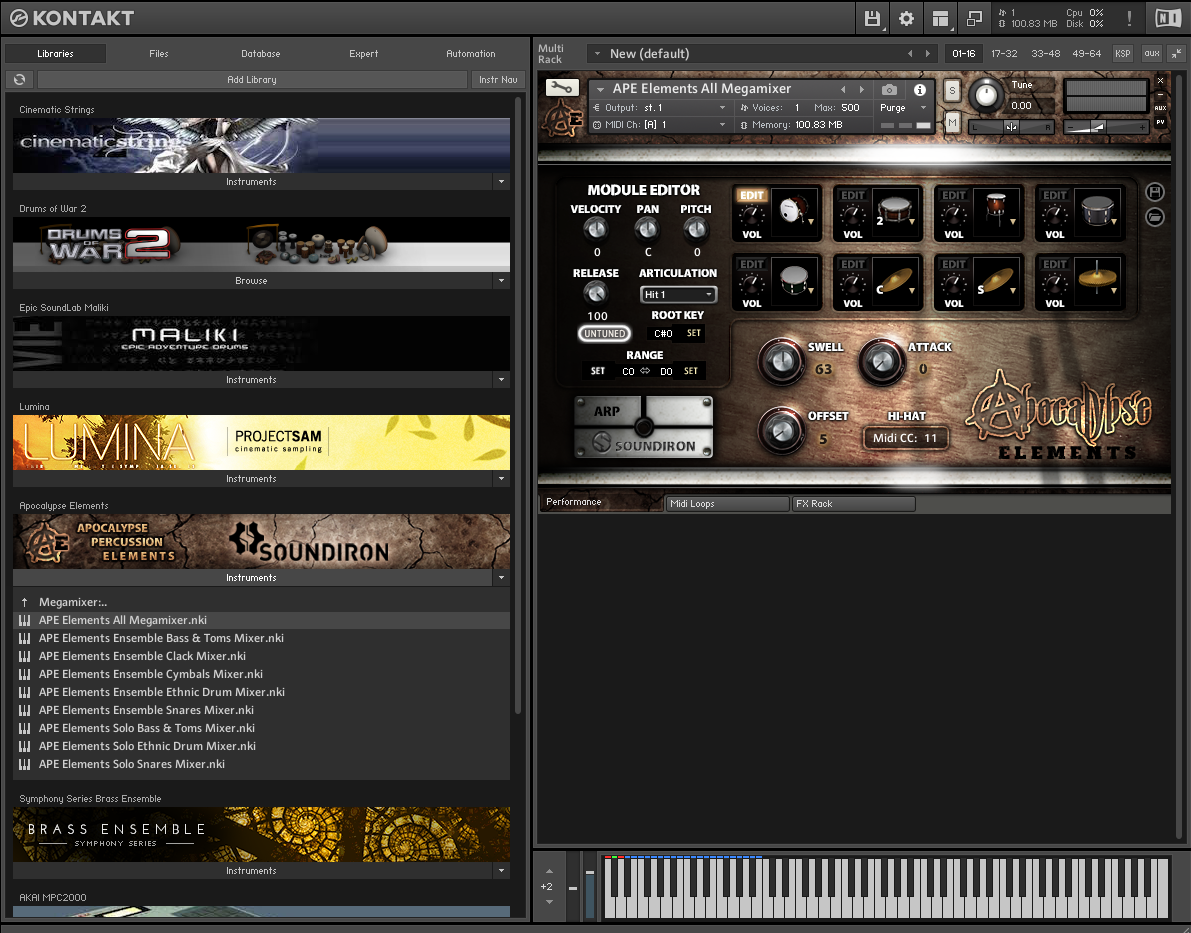Click the instrument volume slider
1191x933 pixels.
click(1106, 127)
